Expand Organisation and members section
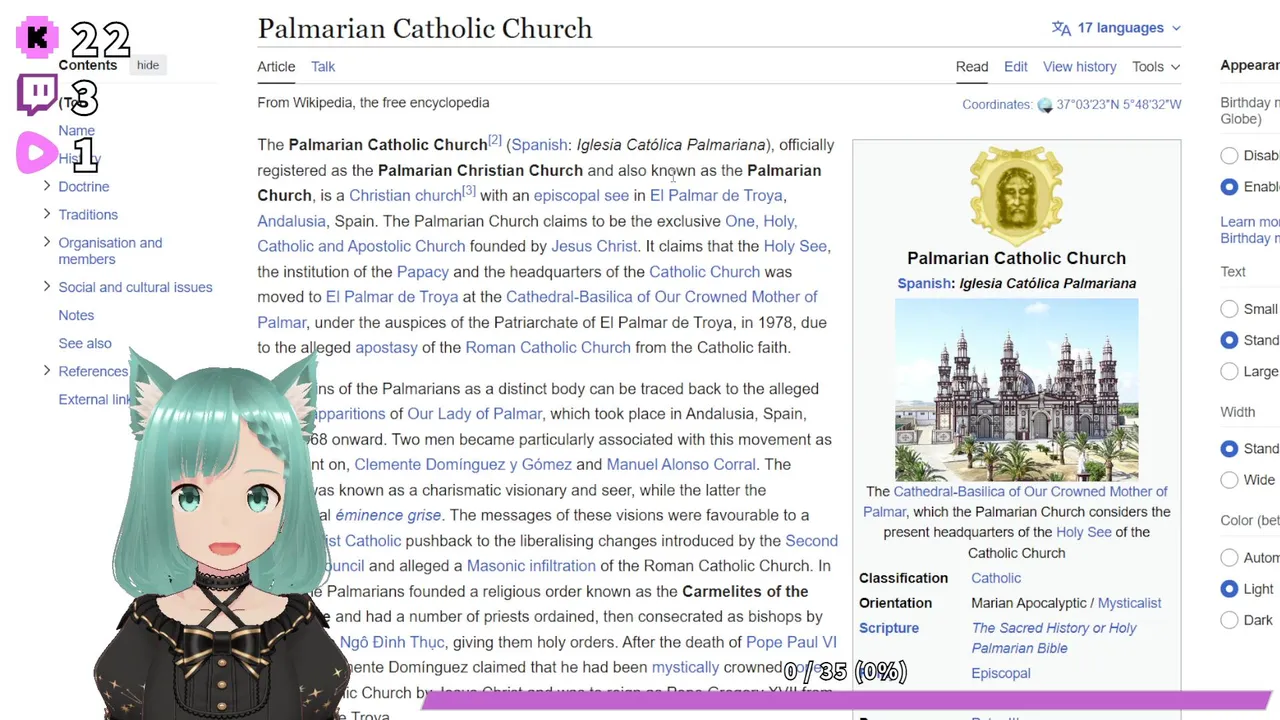The width and height of the screenshot is (1280, 720). pos(47,242)
